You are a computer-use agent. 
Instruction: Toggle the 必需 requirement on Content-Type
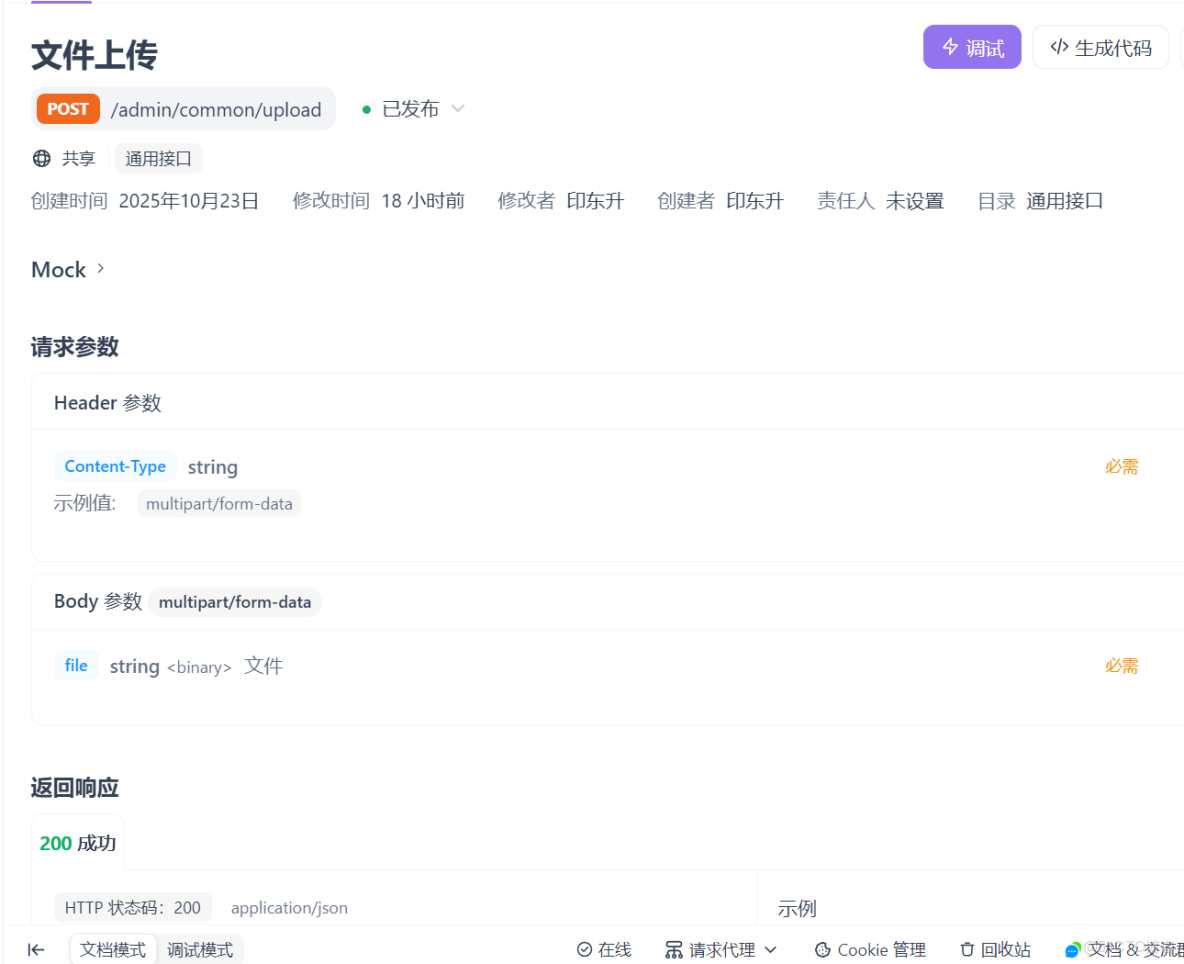coord(1121,466)
